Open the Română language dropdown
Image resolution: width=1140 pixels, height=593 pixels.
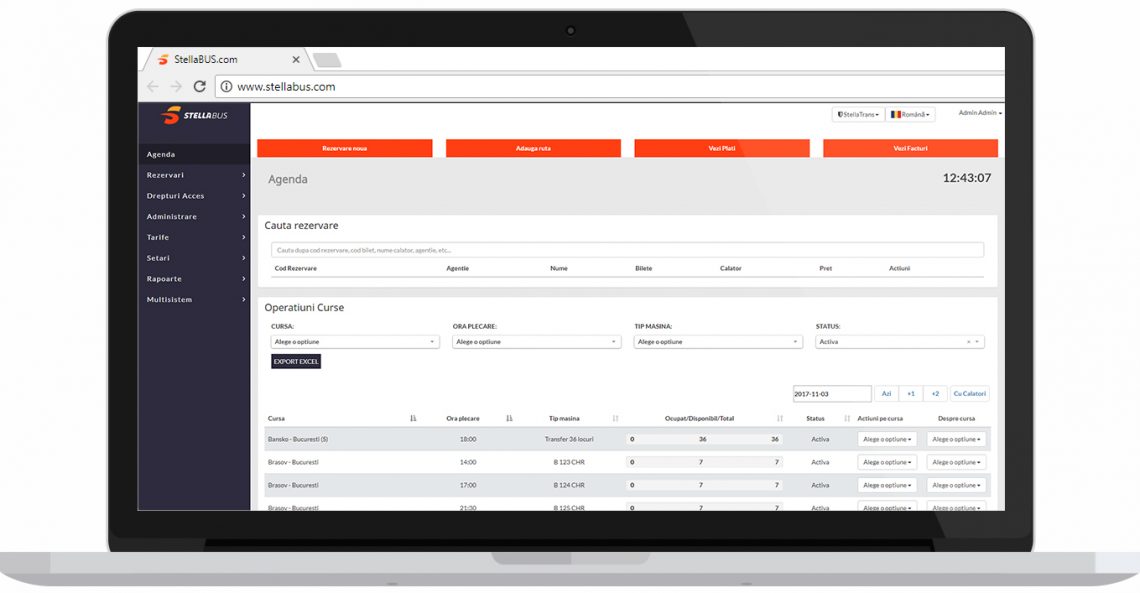click(910, 114)
